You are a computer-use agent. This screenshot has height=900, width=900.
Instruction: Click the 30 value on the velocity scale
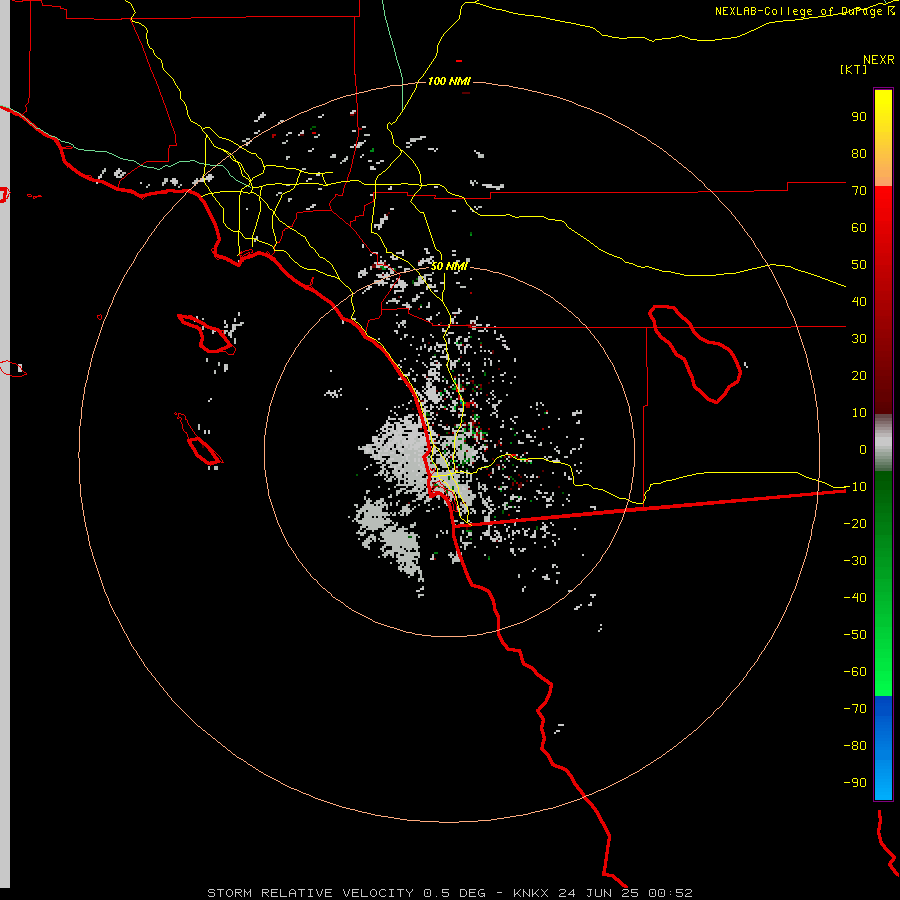pos(859,339)
